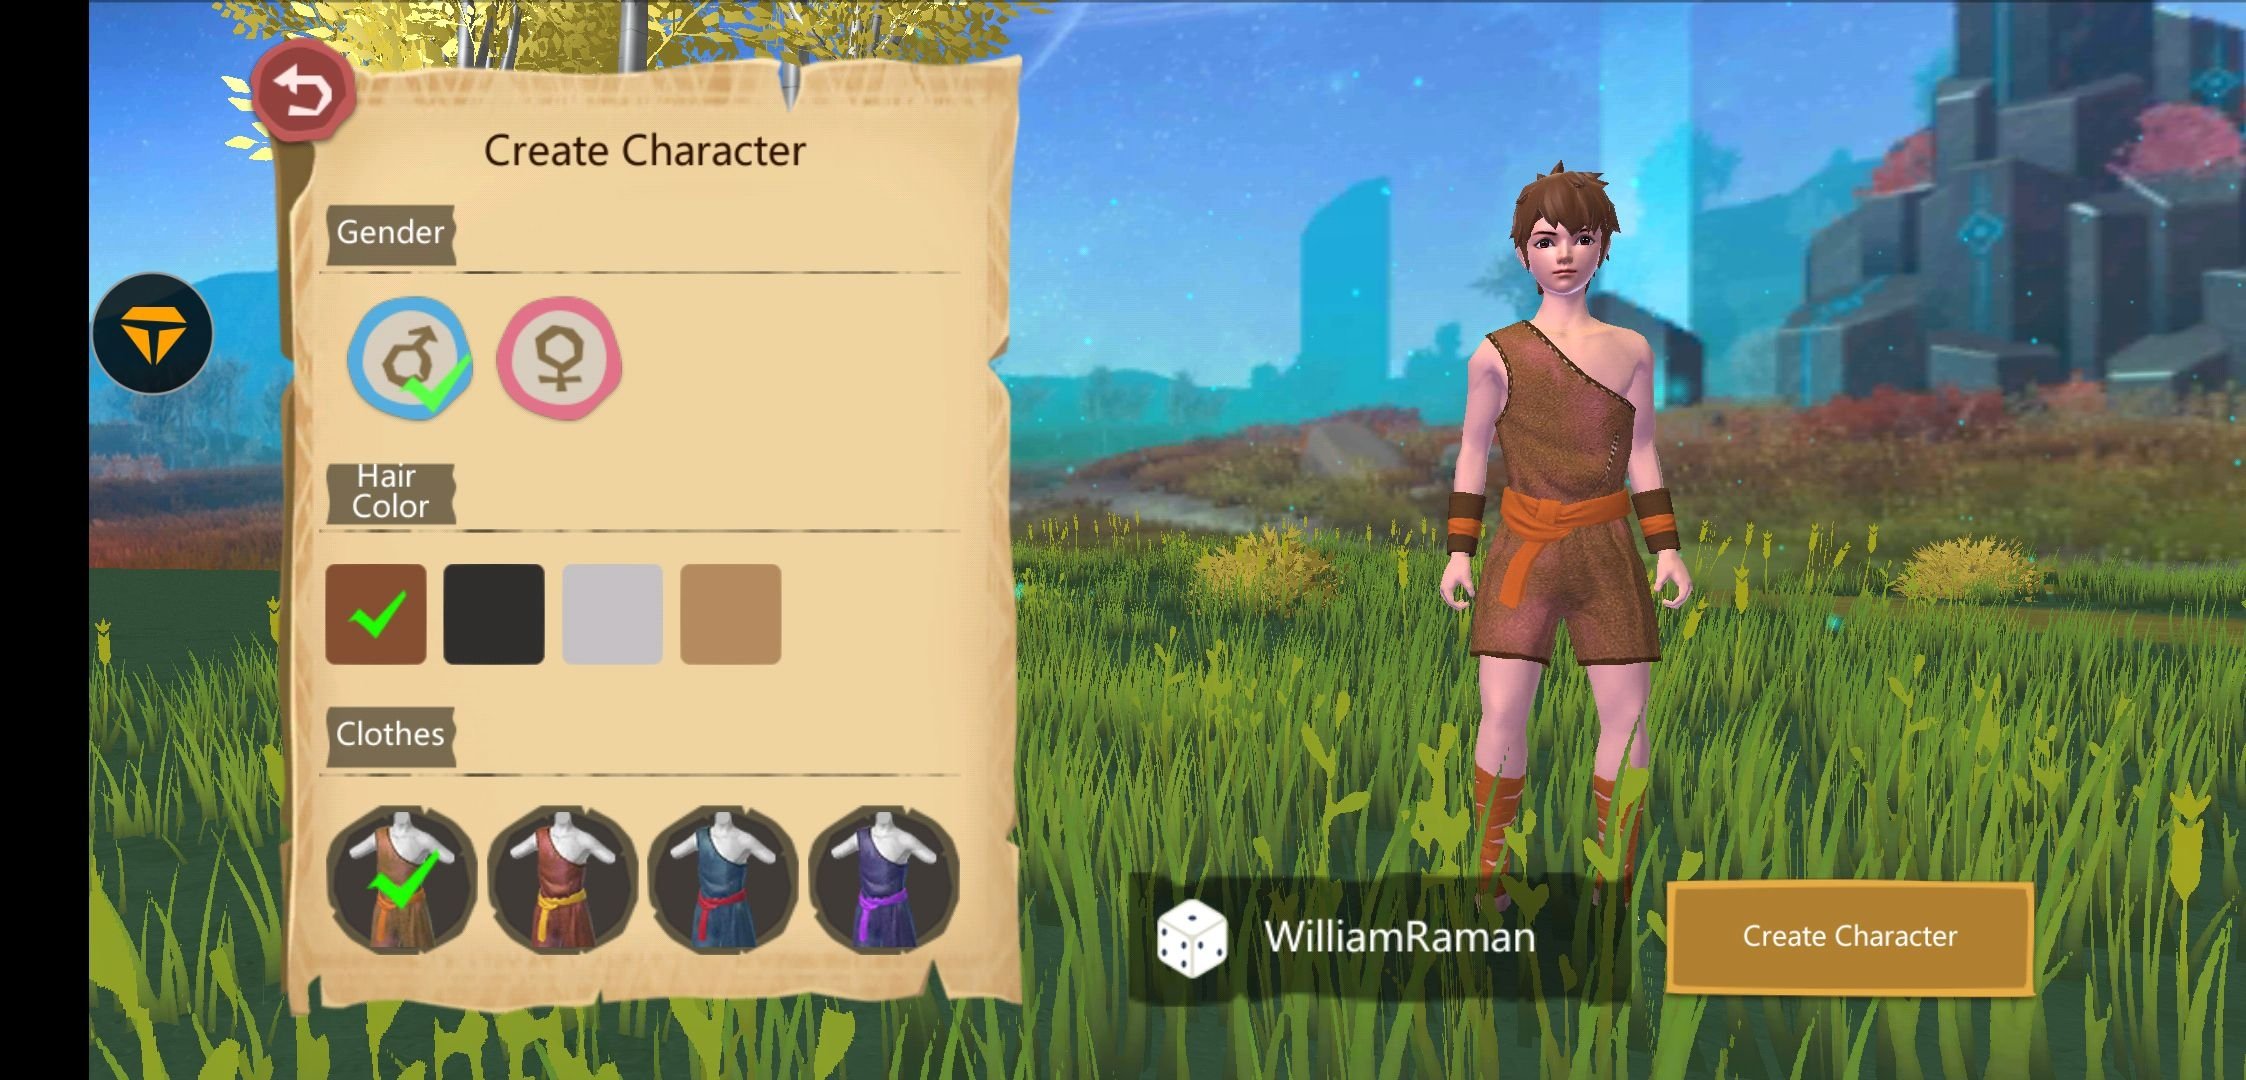Screen dimensions: 2246x1080
Task: Click the Hair Color section label
Action: pyautogui.click(x=391, y=492)
